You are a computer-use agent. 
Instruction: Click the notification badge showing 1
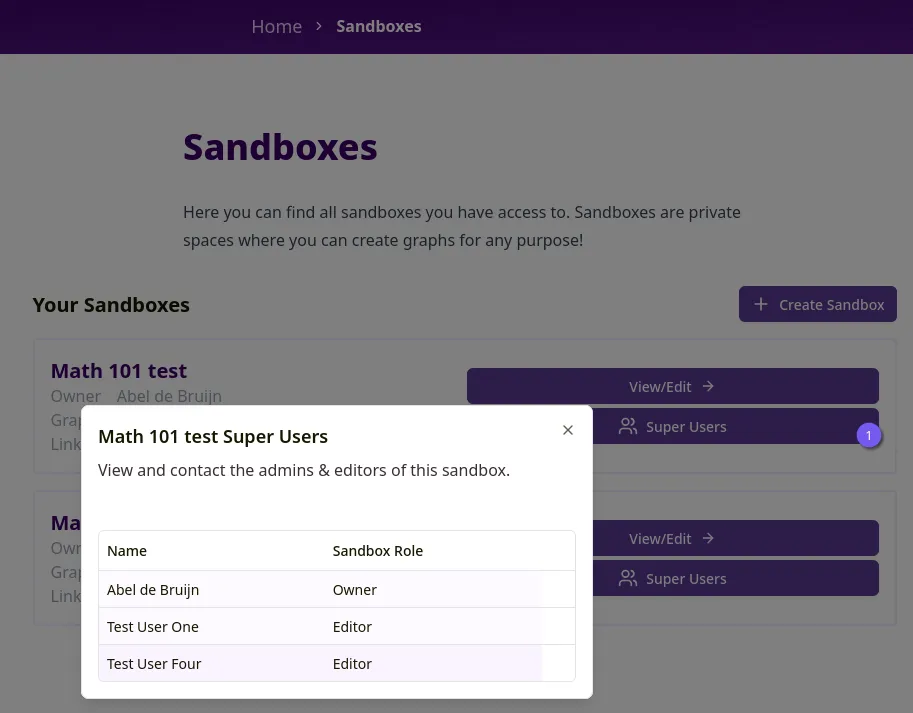tap(869, 435)
